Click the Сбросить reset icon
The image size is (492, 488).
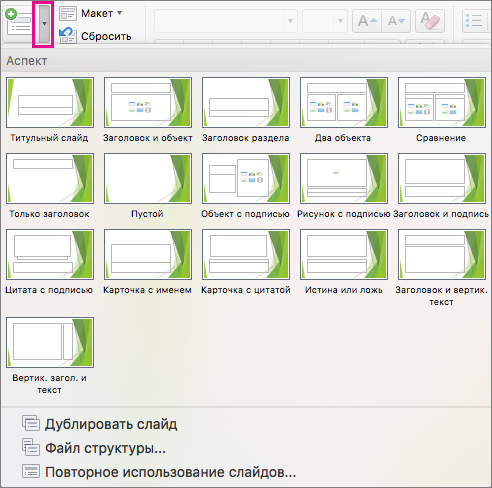pyautogui.click(x=68, y=36)
